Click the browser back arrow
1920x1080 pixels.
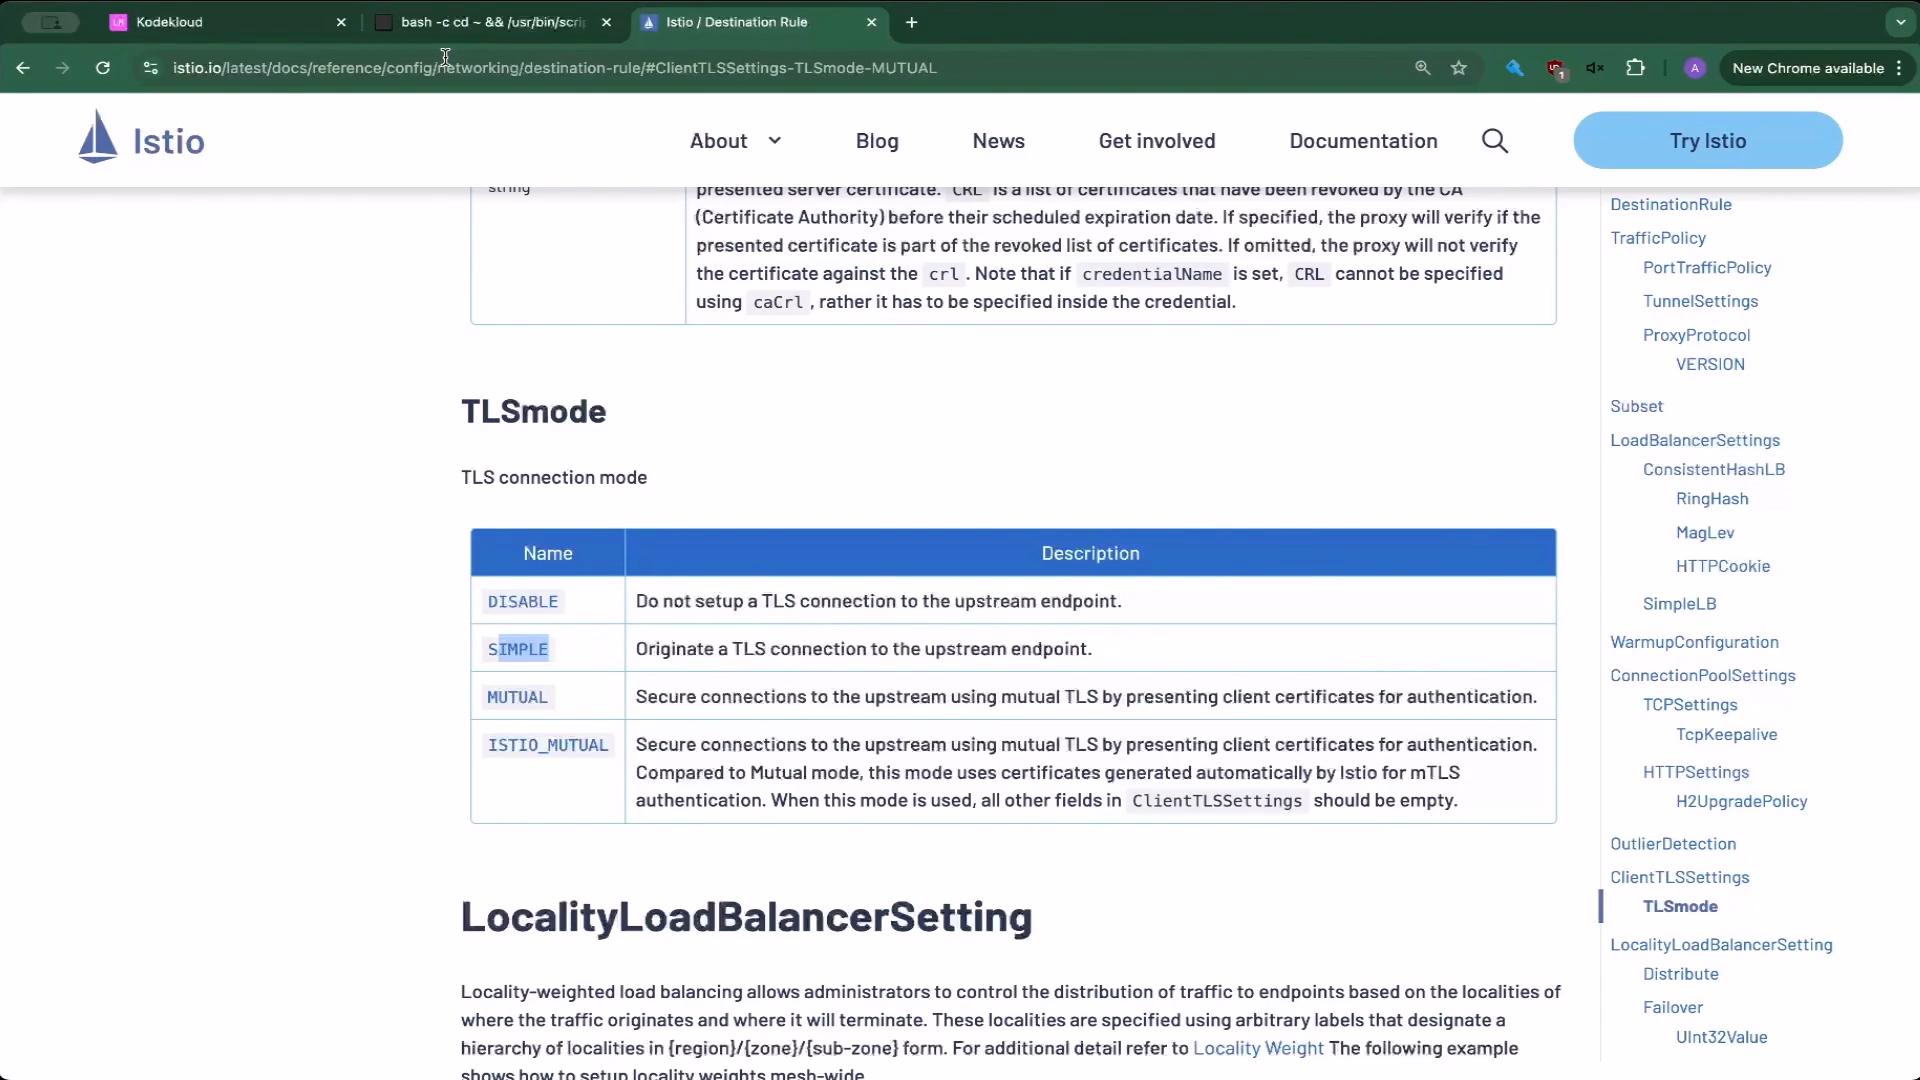(23, 68)
